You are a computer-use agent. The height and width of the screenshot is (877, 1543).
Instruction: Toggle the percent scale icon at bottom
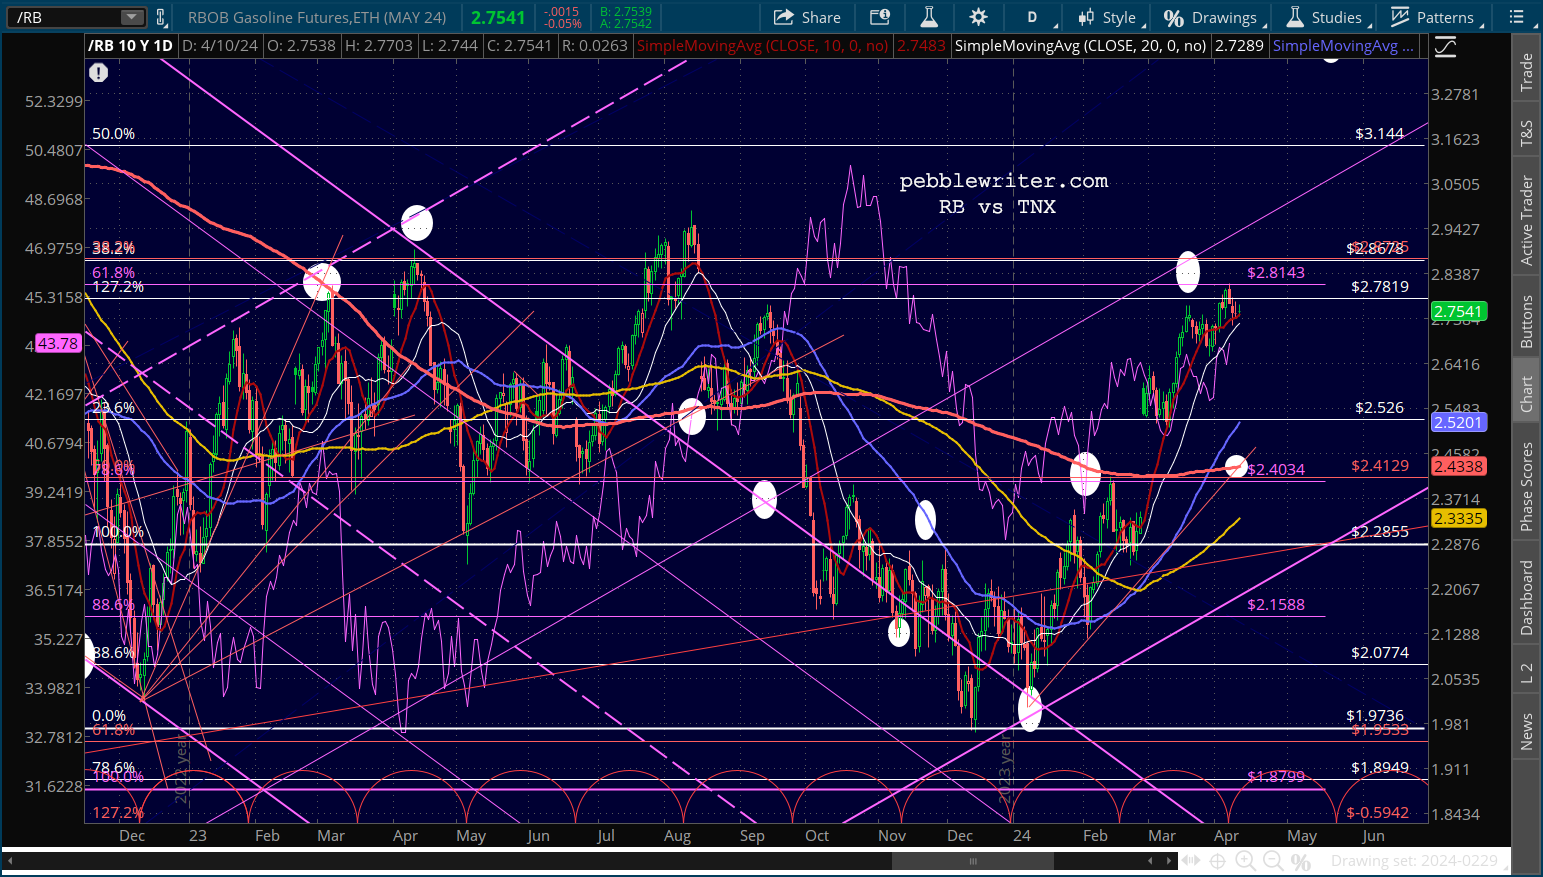click(1300, 861)
